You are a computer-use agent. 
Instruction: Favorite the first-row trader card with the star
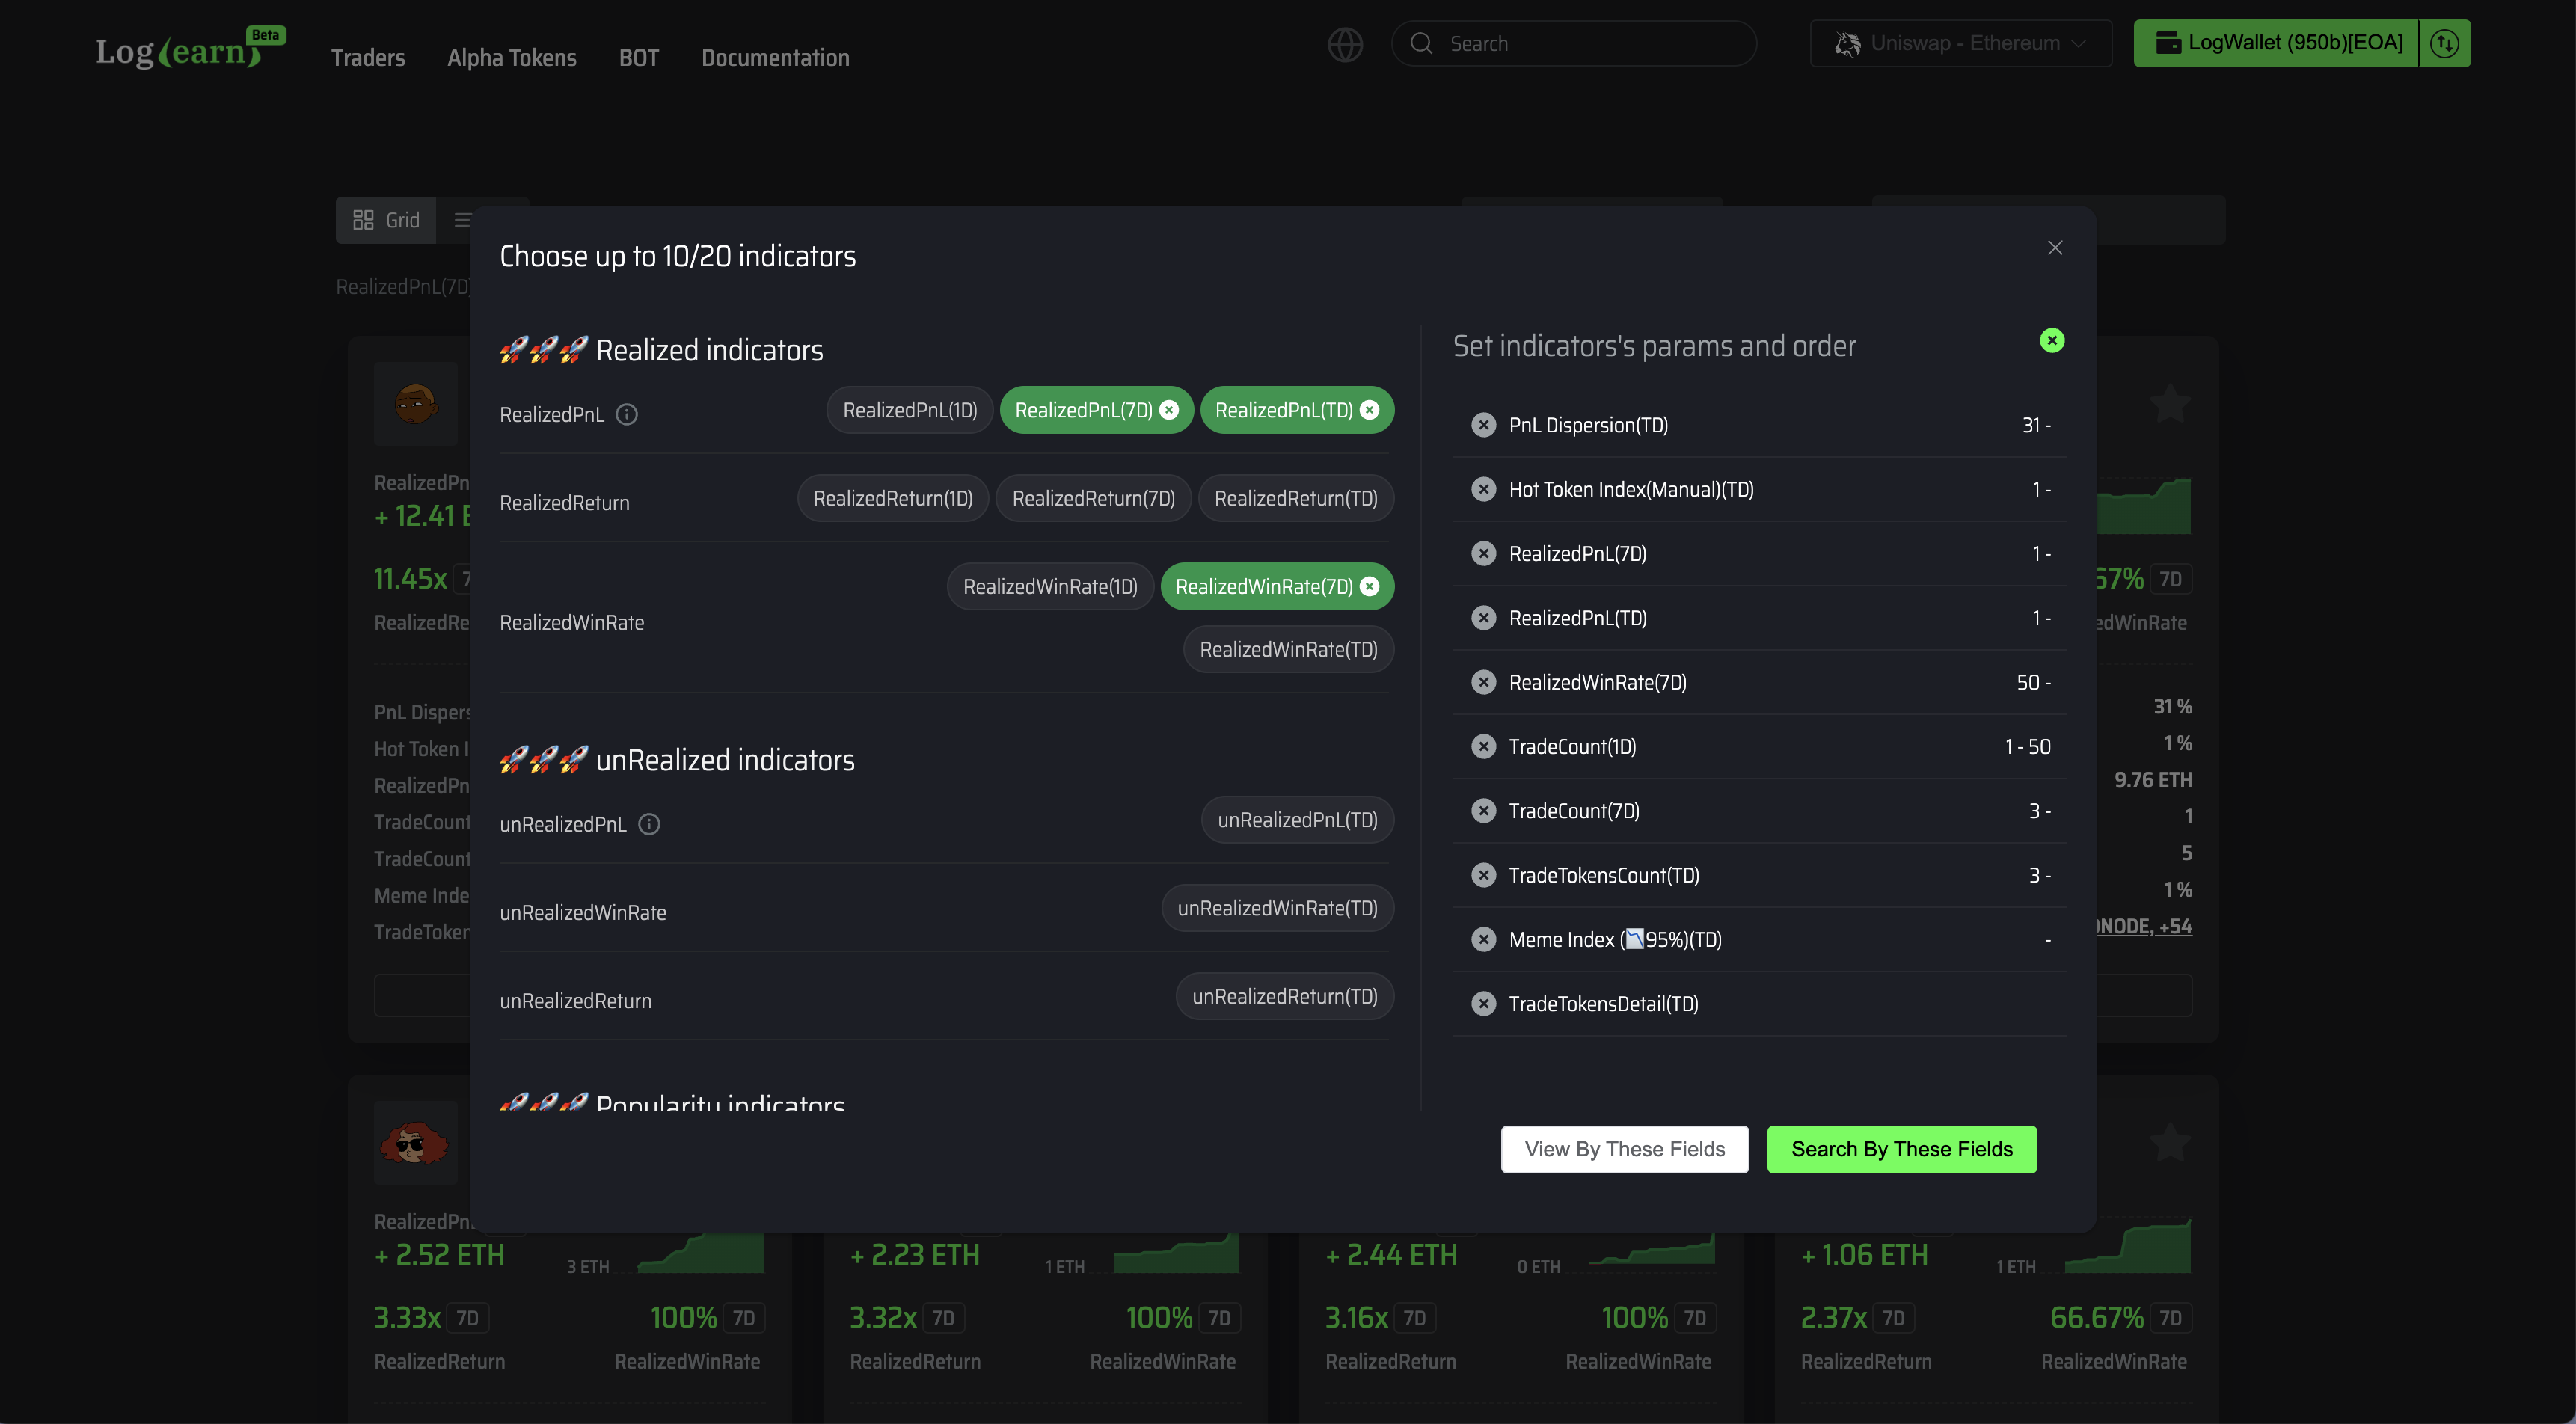point(2170,403)
